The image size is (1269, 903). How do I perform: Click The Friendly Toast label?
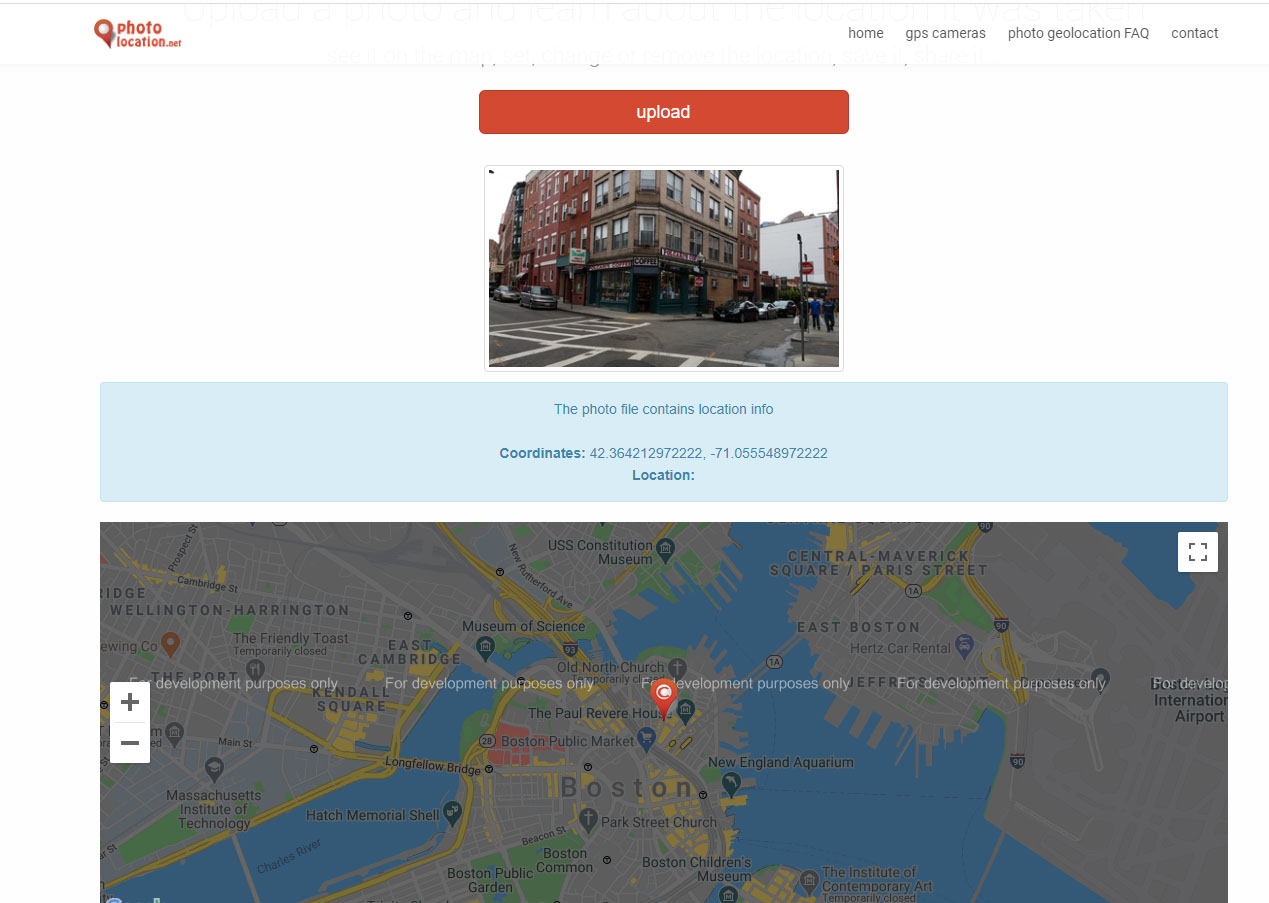pos(291,638)
